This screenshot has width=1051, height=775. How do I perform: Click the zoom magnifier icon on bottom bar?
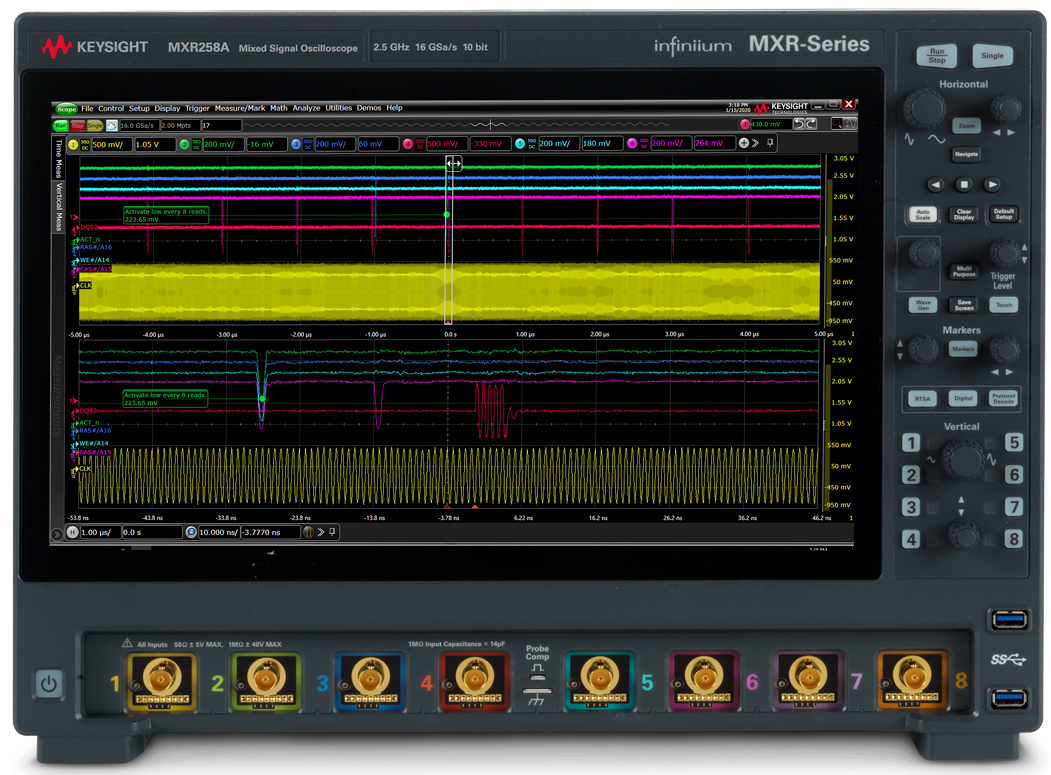point(191,532)
